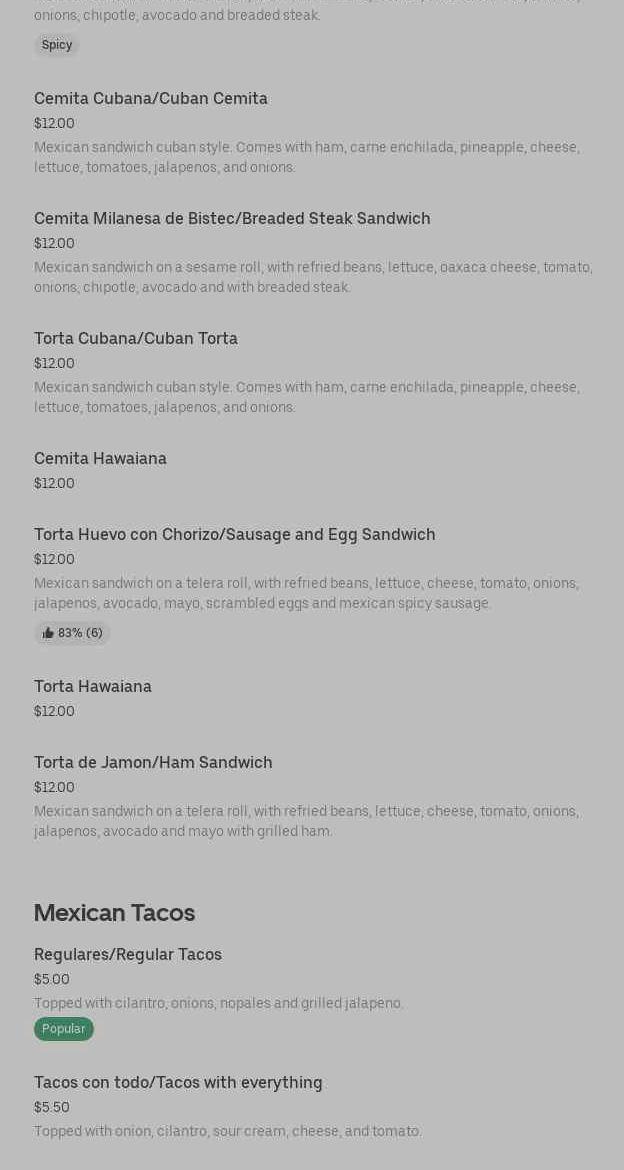Image resolution: width=624 pixels, height=1170 pixels.
Task: Select Regulares/Regular Tacos item
Action: point(128,954)
